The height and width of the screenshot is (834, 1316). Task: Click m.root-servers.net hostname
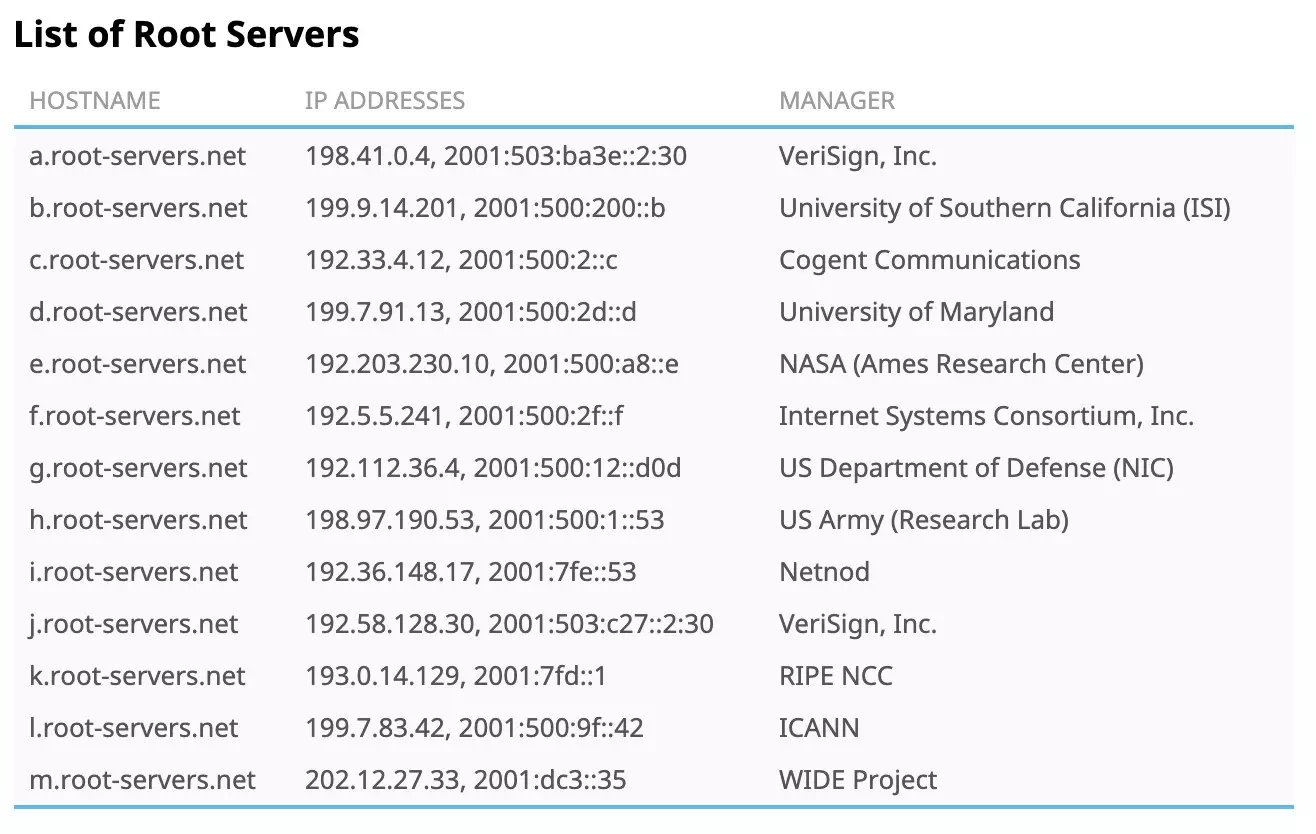point(143,780)
